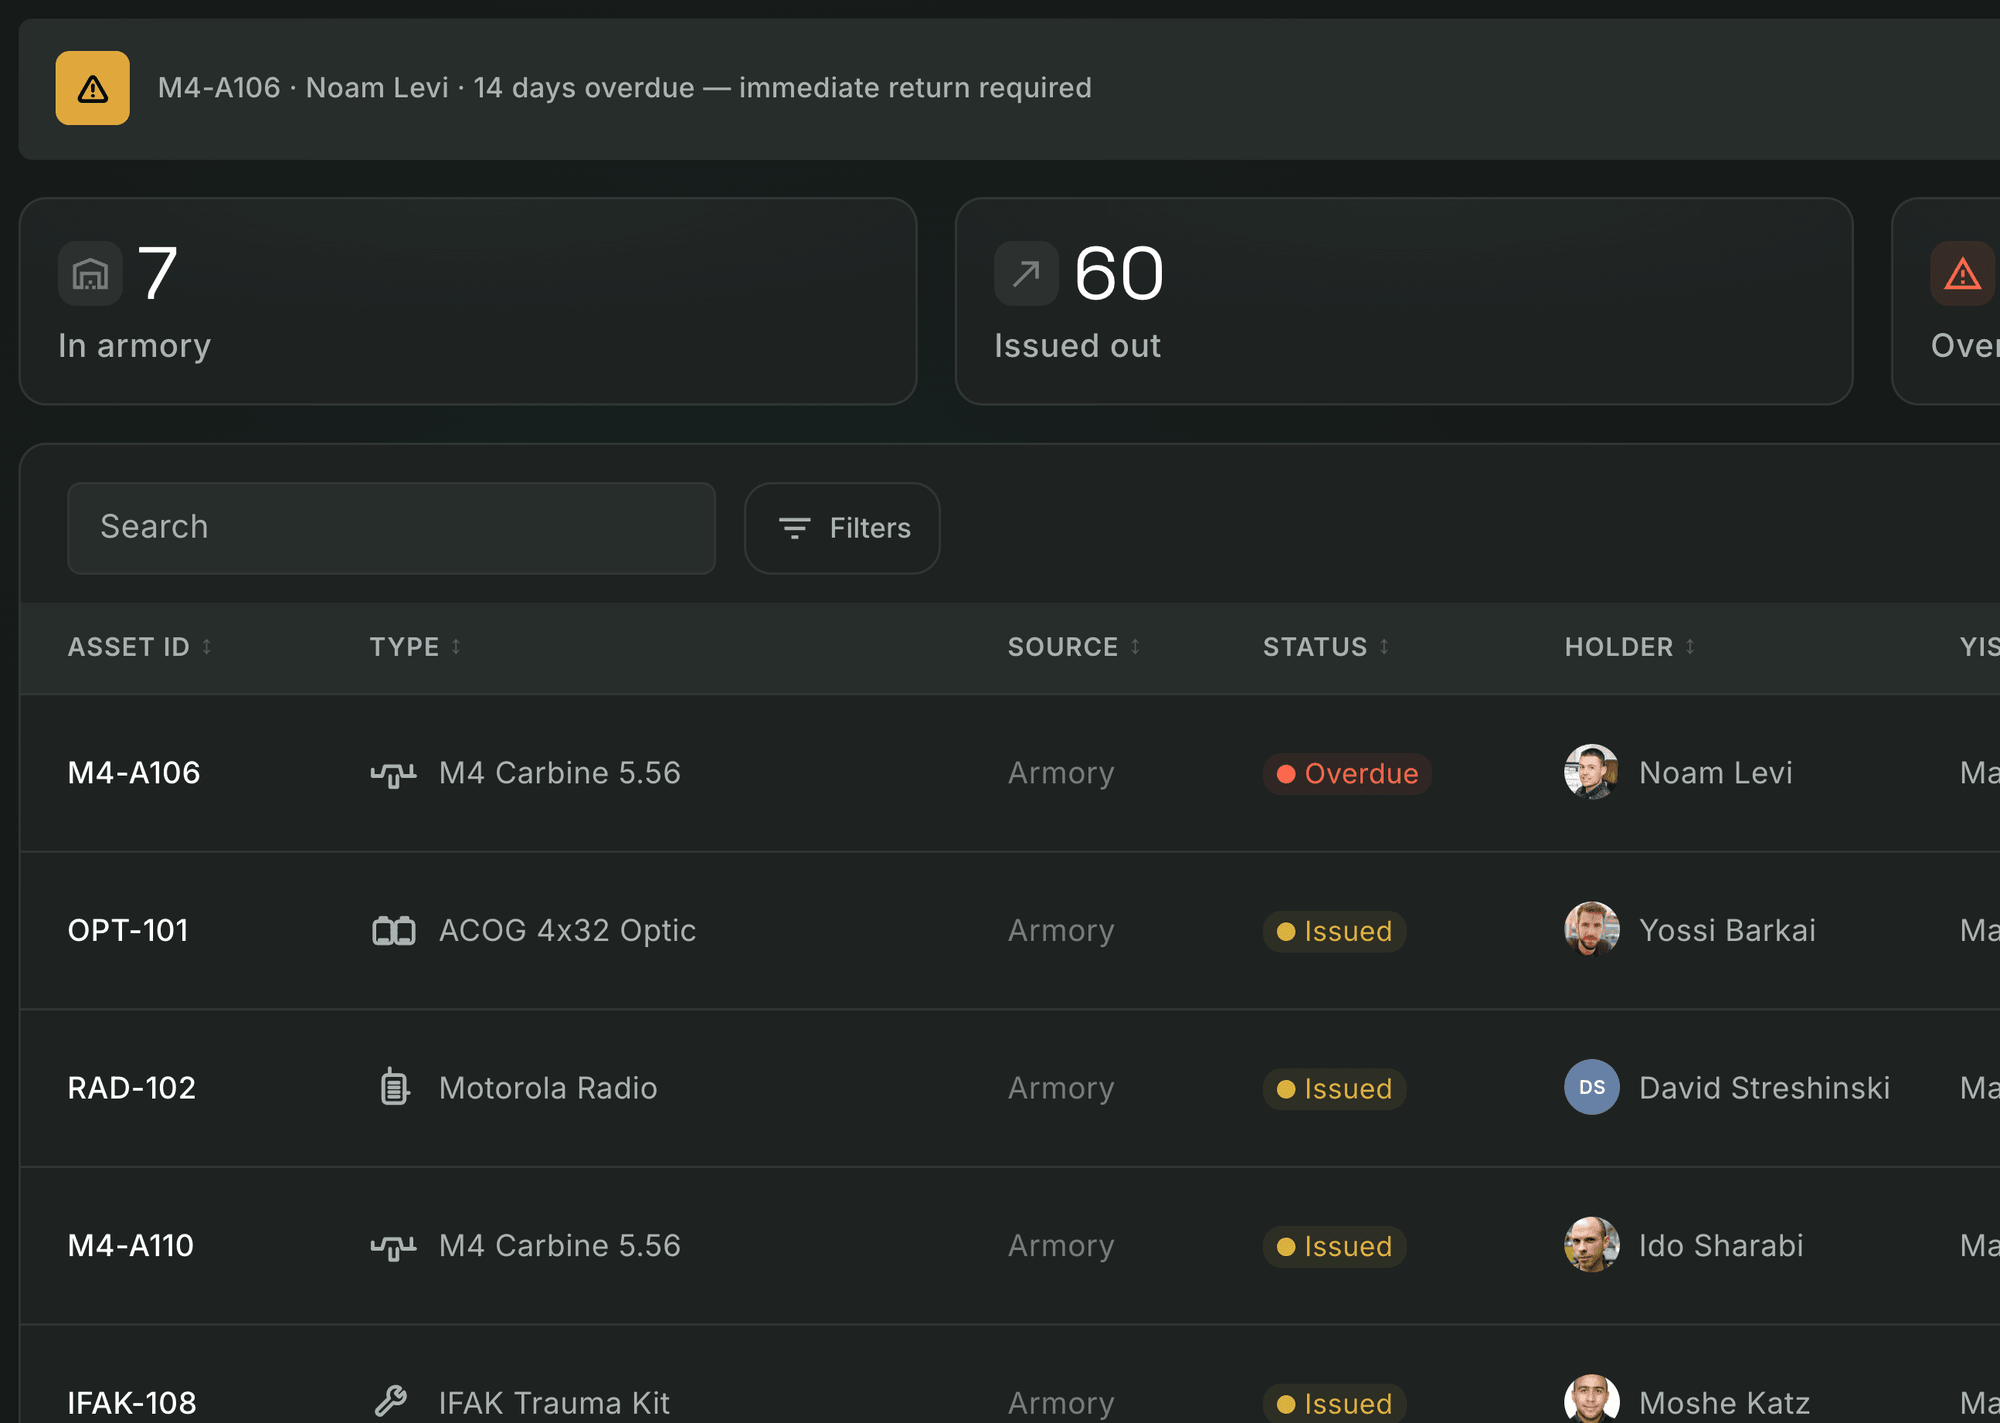This screenshot has height=1423, width=2000.
Task: Click Issued badge in OPT-101 row
Action: click(x=1334, y=931)
